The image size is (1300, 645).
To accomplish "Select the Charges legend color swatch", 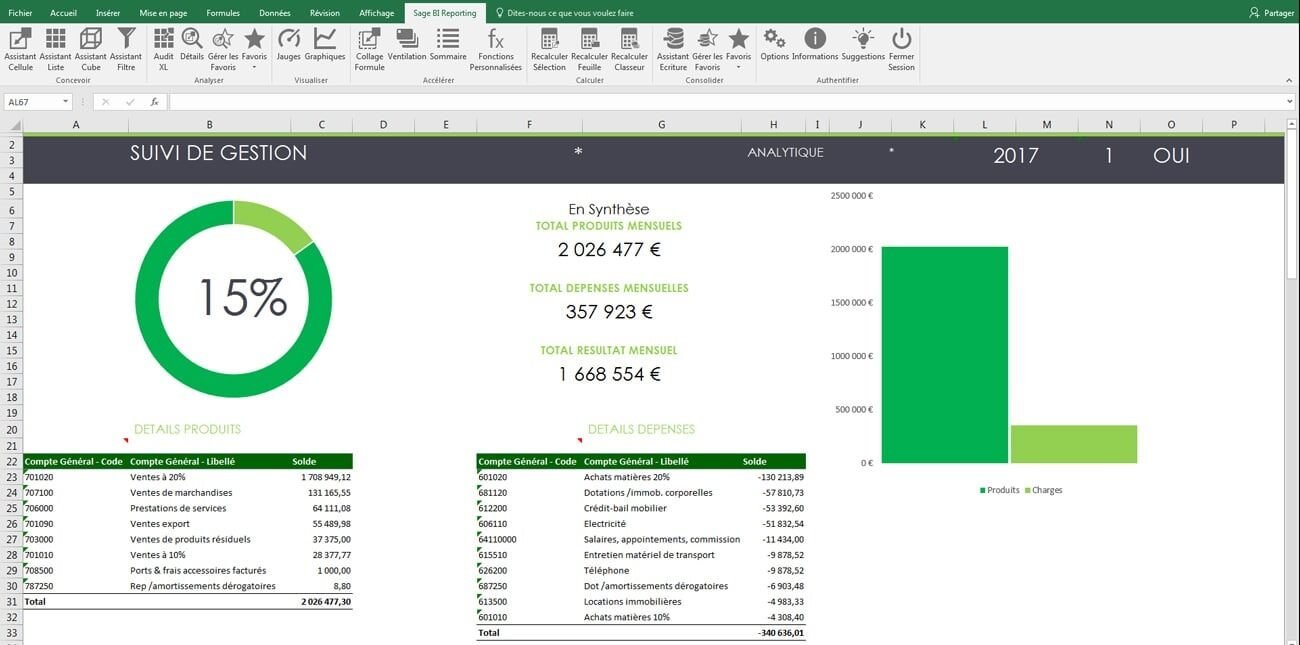I will click(1028, 490).
